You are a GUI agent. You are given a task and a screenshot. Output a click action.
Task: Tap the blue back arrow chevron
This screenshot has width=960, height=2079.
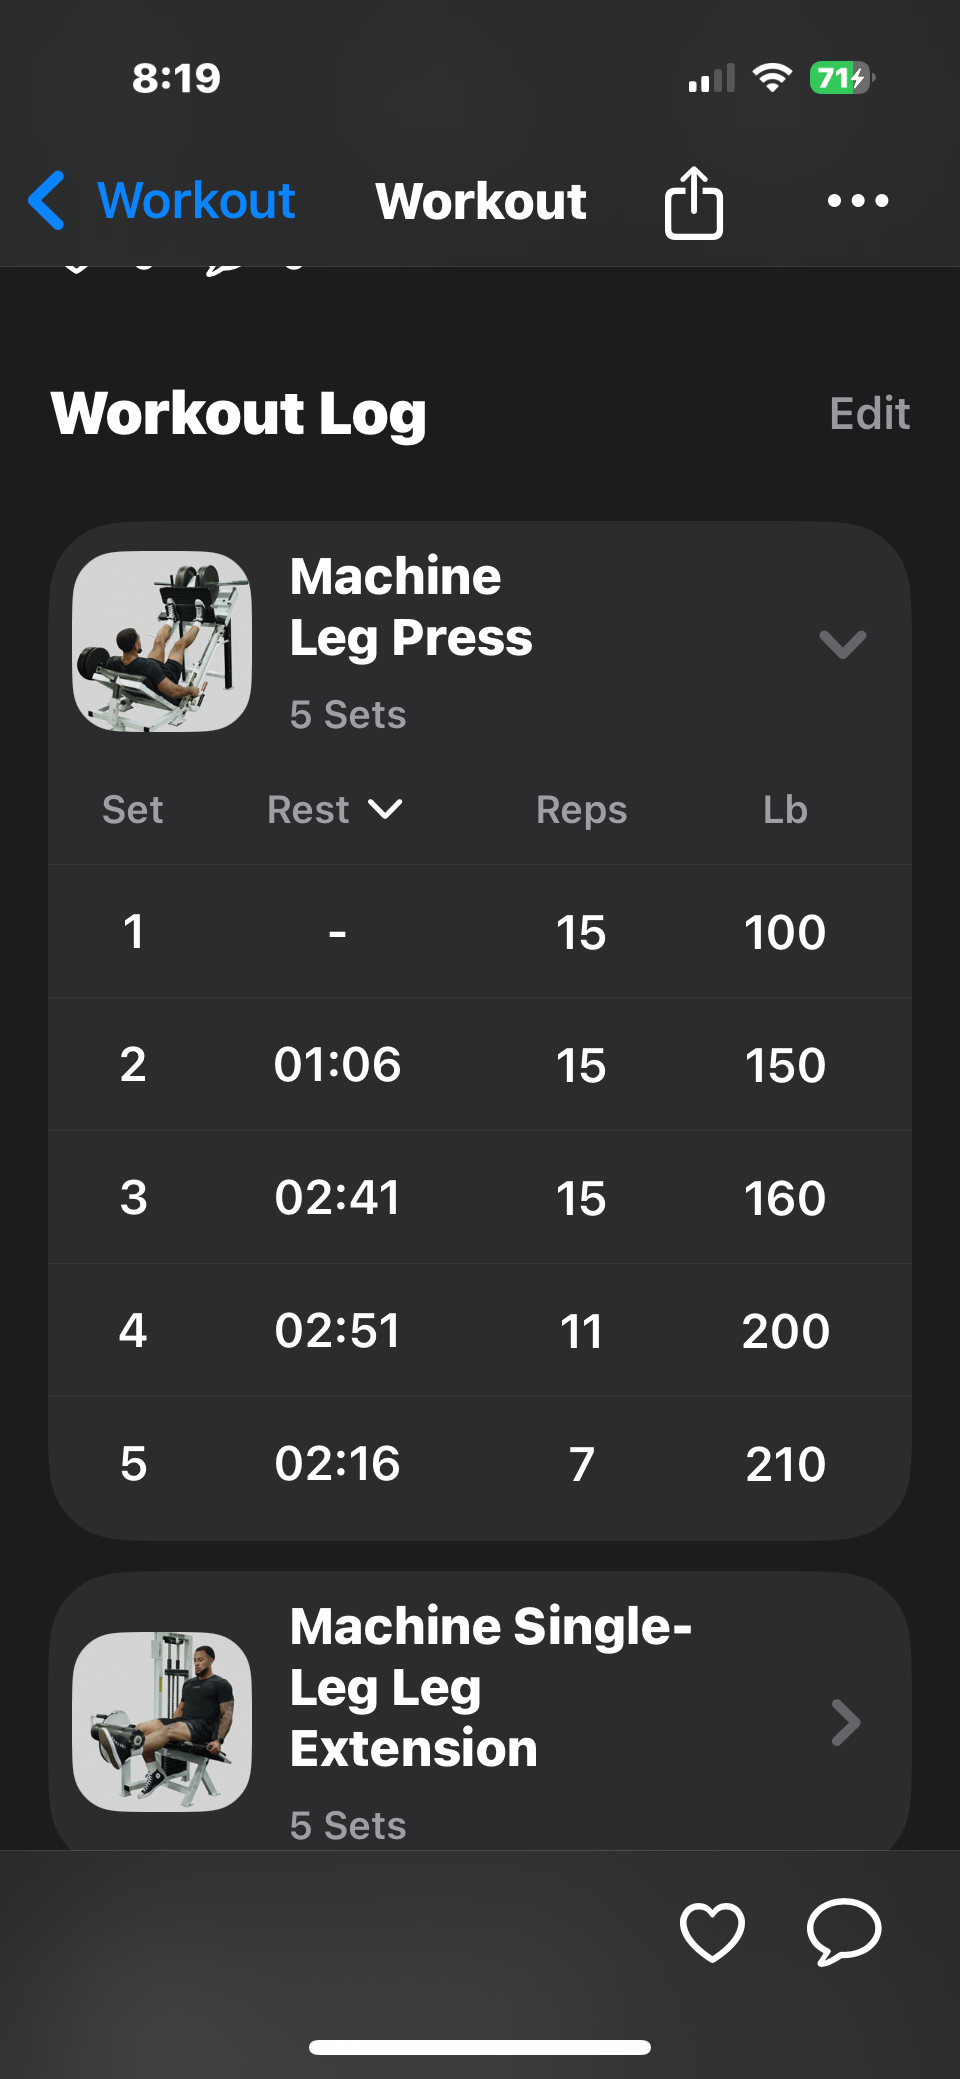(47, 201)
